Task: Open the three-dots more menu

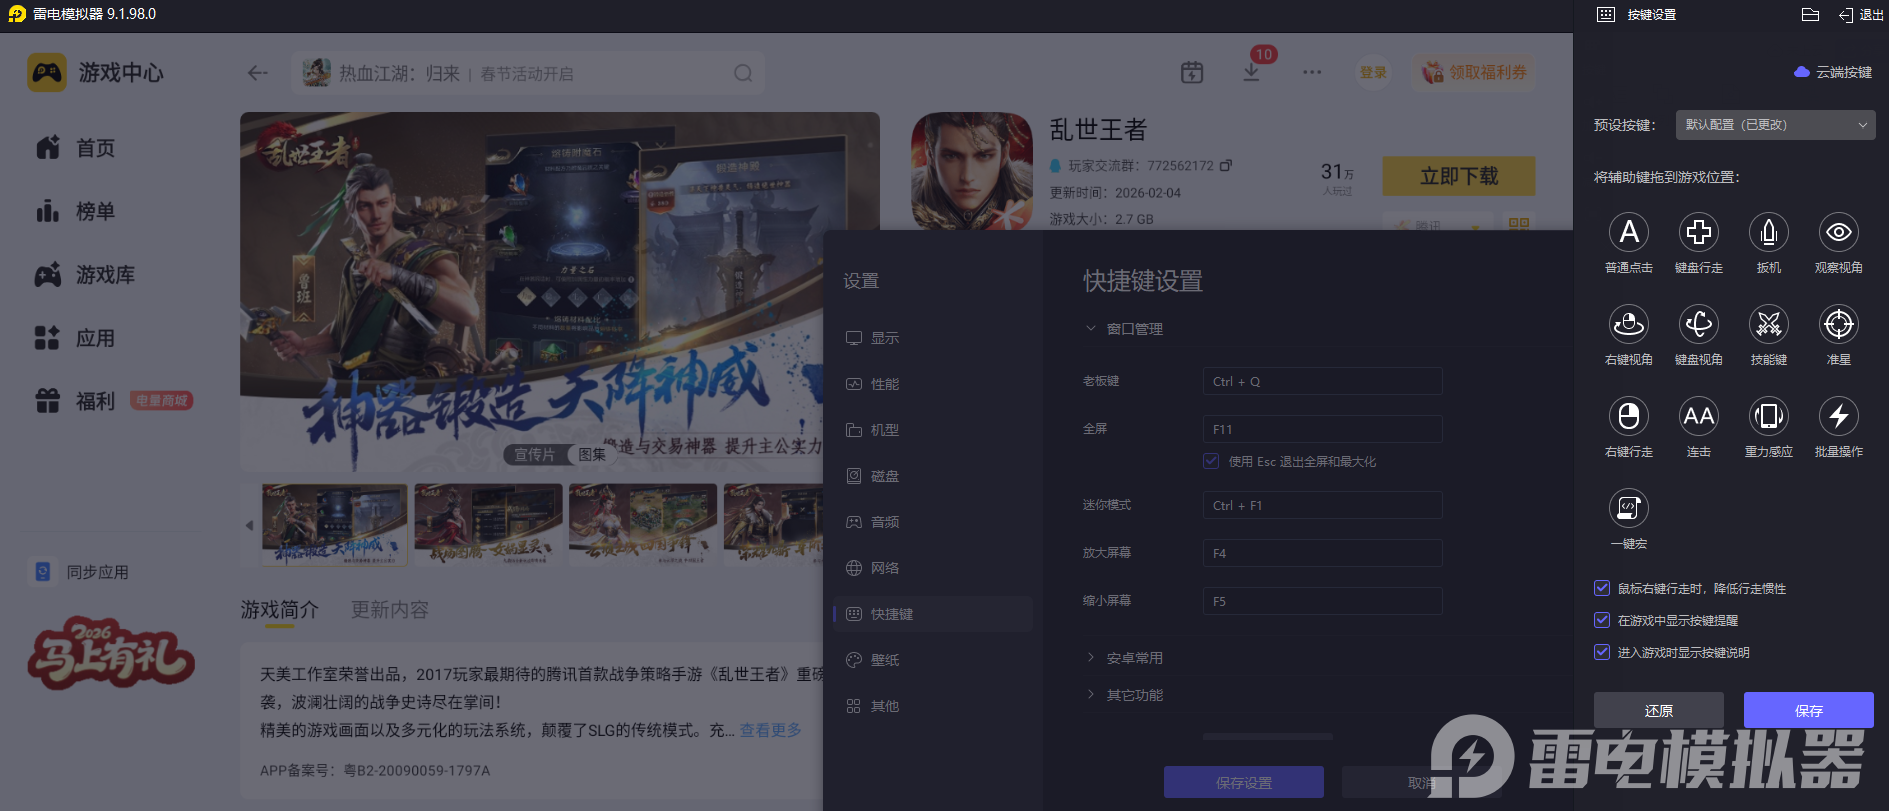Action: (x=1312, y=73)
